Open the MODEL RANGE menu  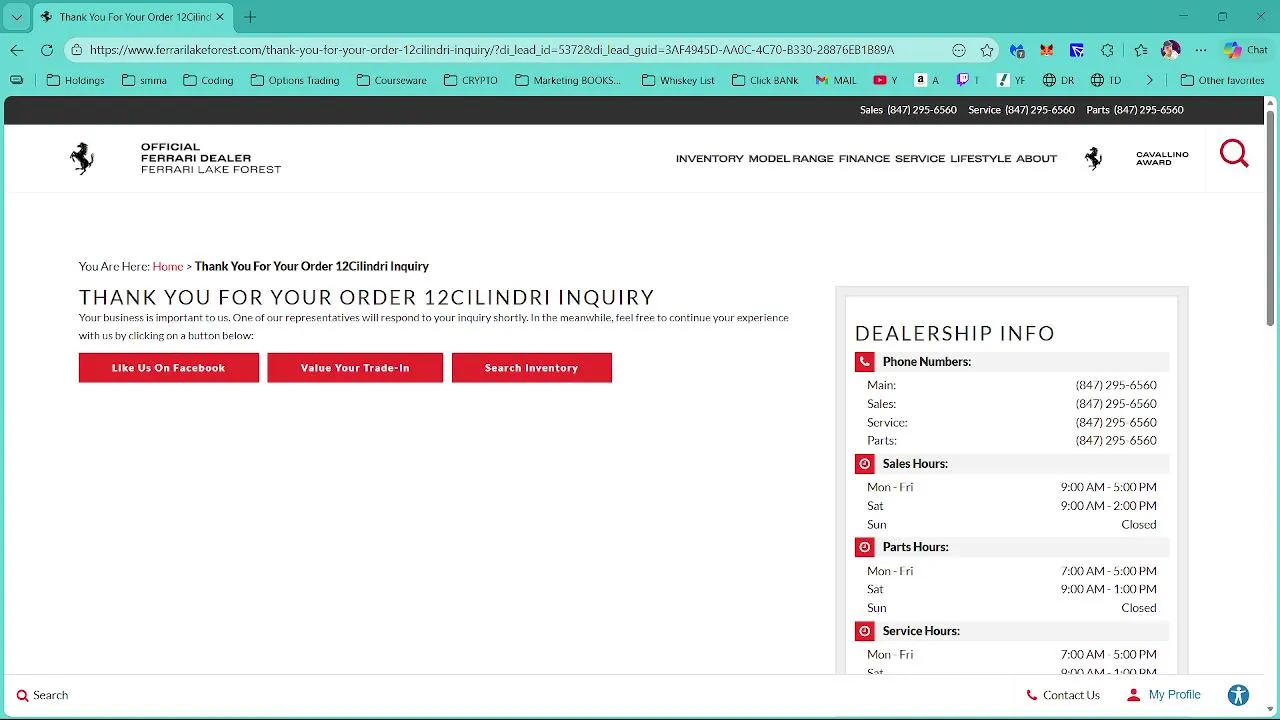click(x=791, y=159)
